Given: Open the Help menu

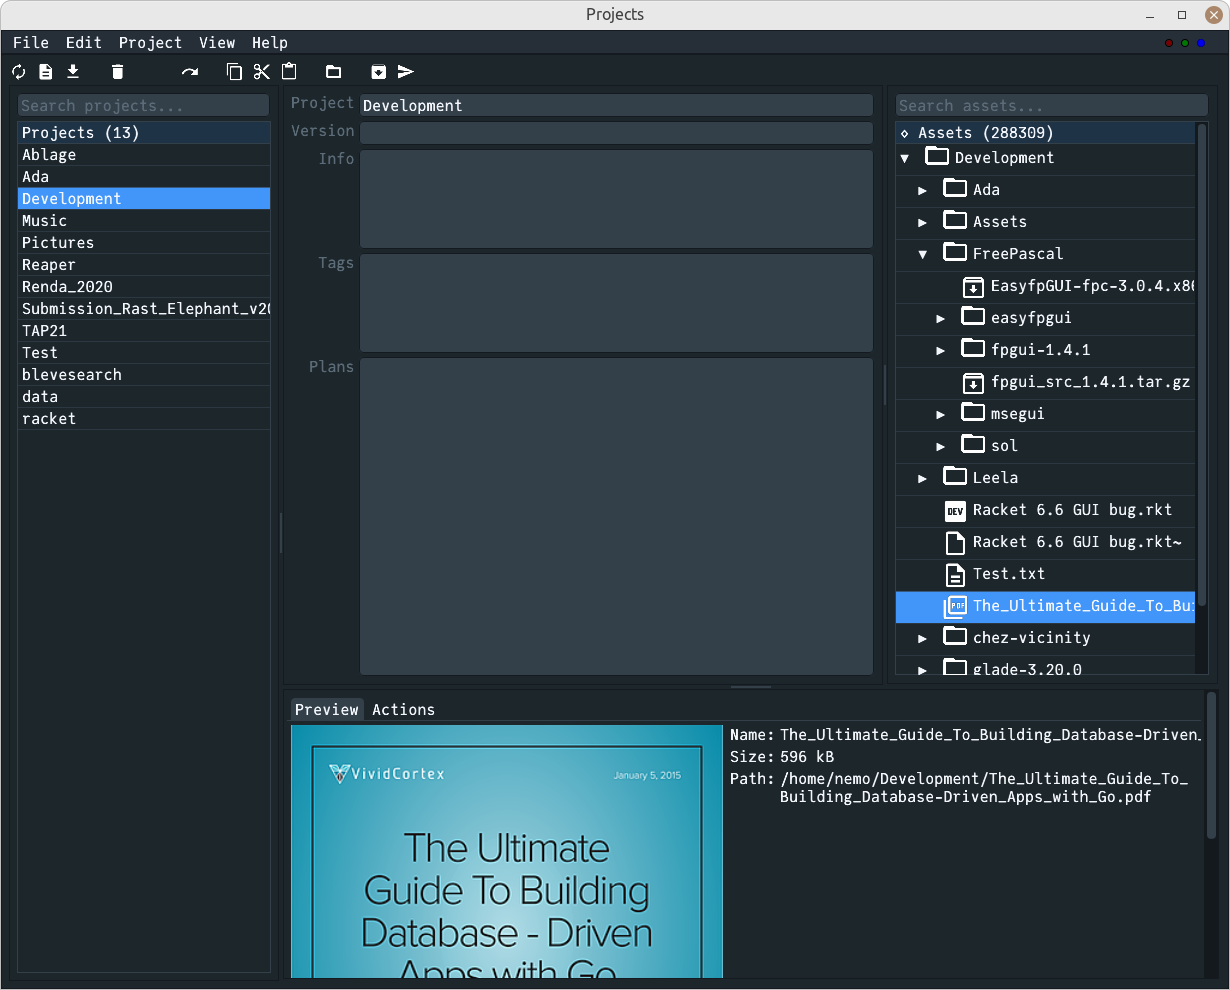Looking at the screenshot, I should [270, 42].
